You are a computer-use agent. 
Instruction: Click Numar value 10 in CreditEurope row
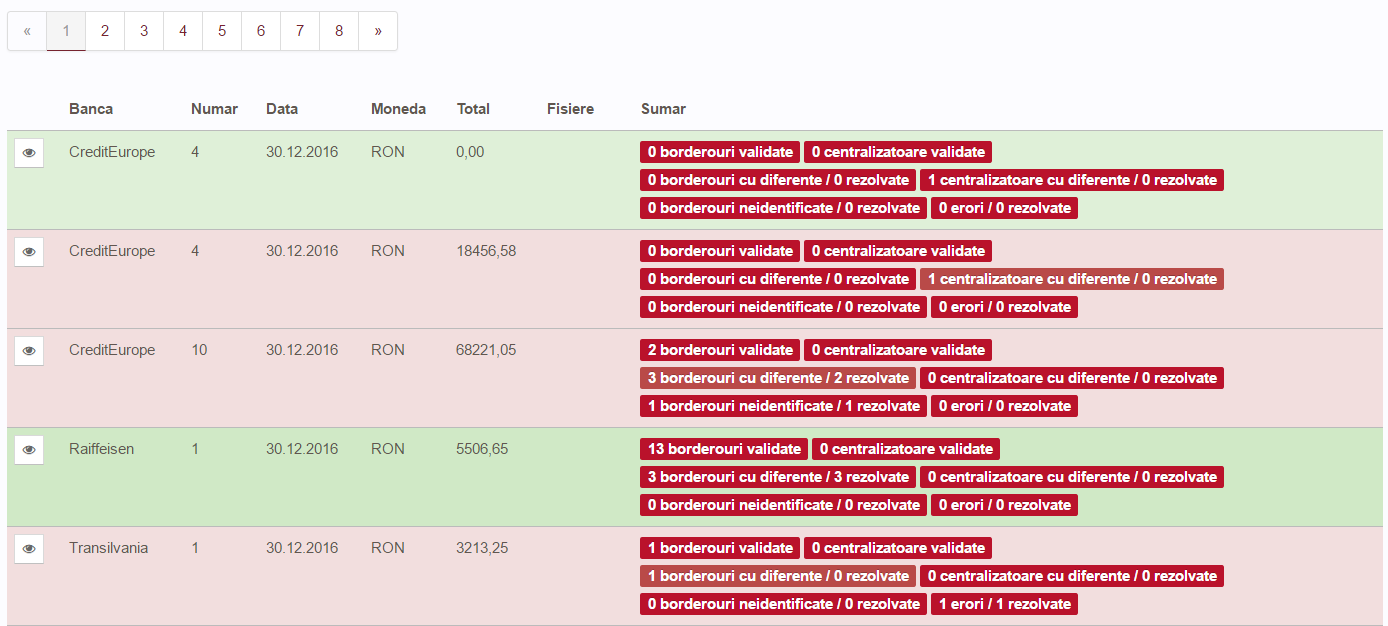pyautogui.click(x=199, y=350)
